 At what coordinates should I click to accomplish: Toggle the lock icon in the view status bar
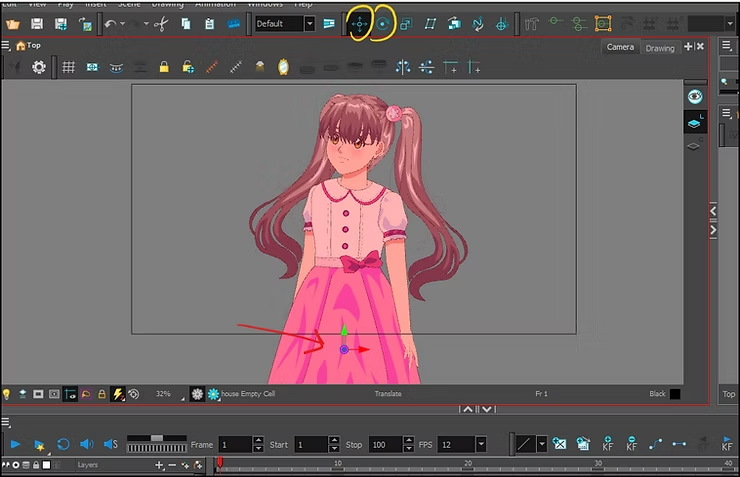(x=101, y=394)
